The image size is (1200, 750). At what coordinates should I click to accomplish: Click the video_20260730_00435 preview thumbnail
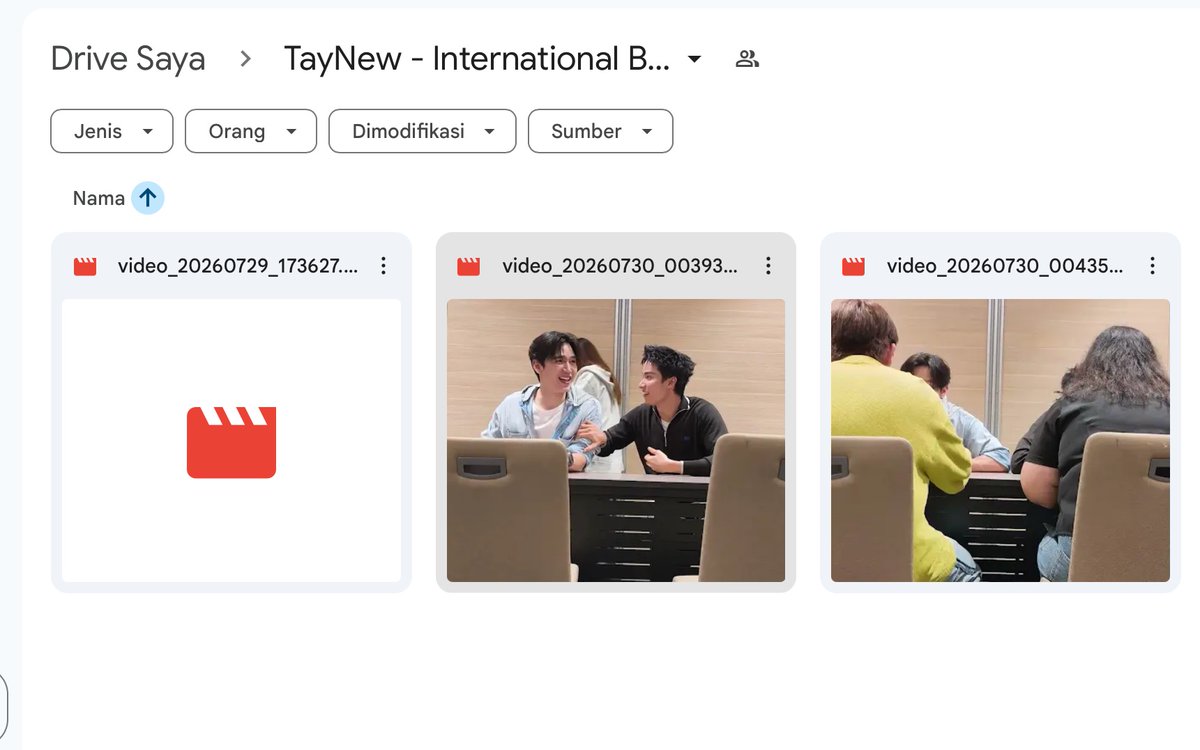(x=1000, y=441)
